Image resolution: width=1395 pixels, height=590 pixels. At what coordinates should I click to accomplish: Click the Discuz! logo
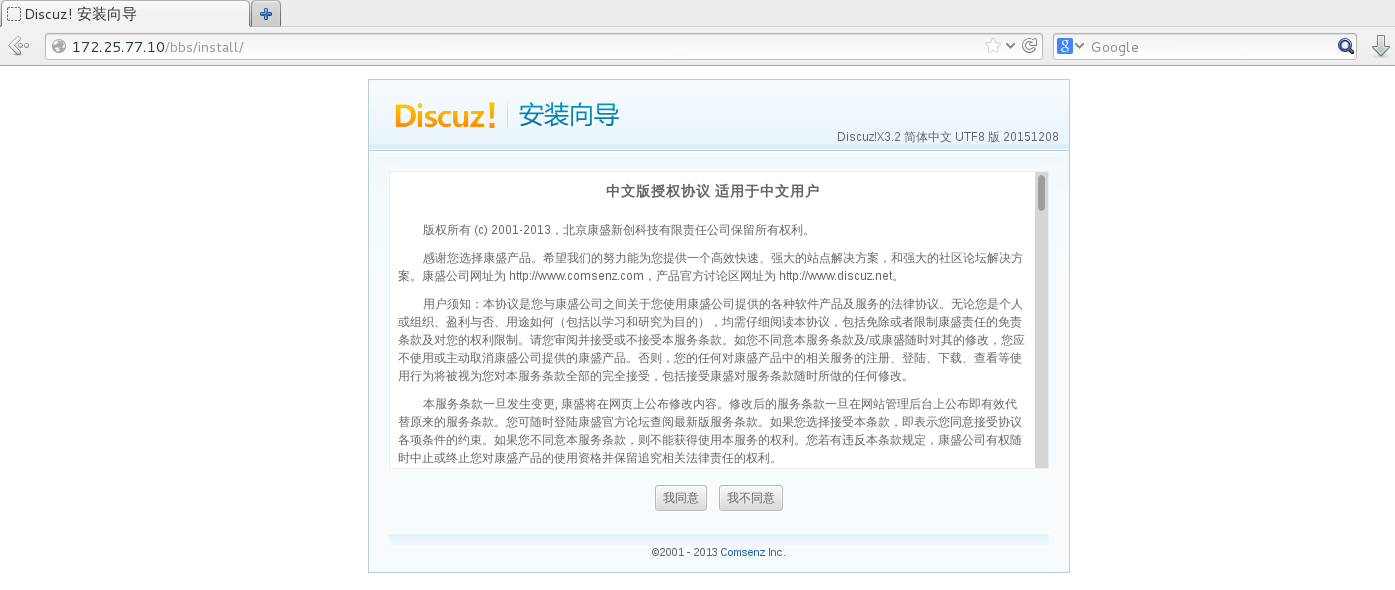click(445, 115)
